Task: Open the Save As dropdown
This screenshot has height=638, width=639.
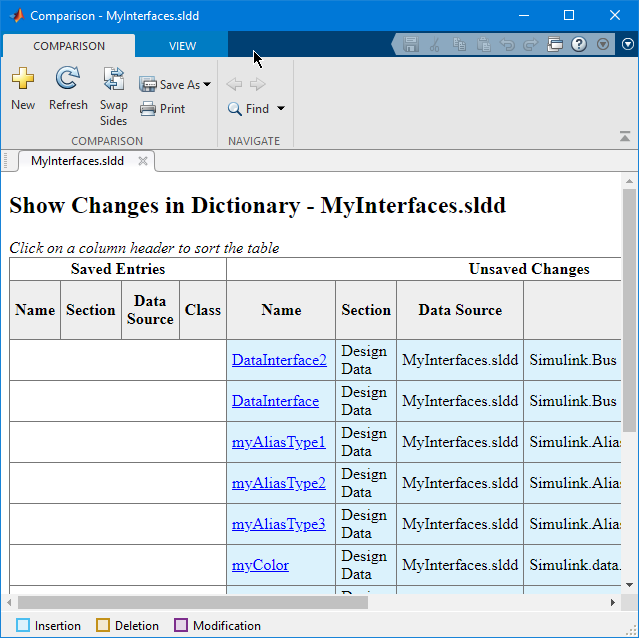Action: click(207, 85)
